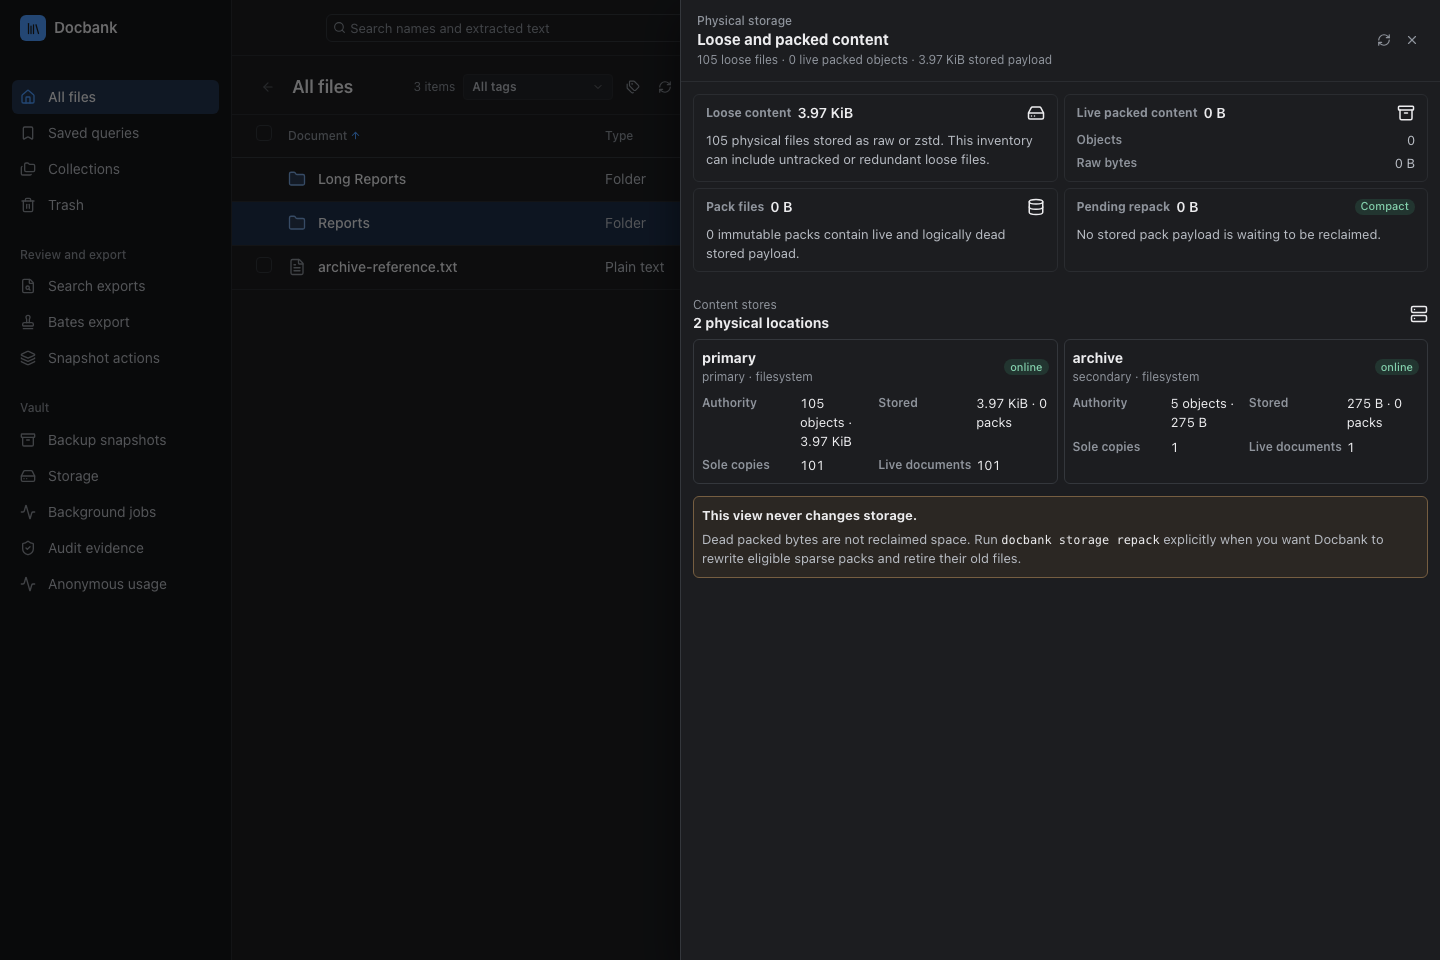Click the back arrow beside All files
Viewport: 1440px width, 960px height.
(267, 87)
